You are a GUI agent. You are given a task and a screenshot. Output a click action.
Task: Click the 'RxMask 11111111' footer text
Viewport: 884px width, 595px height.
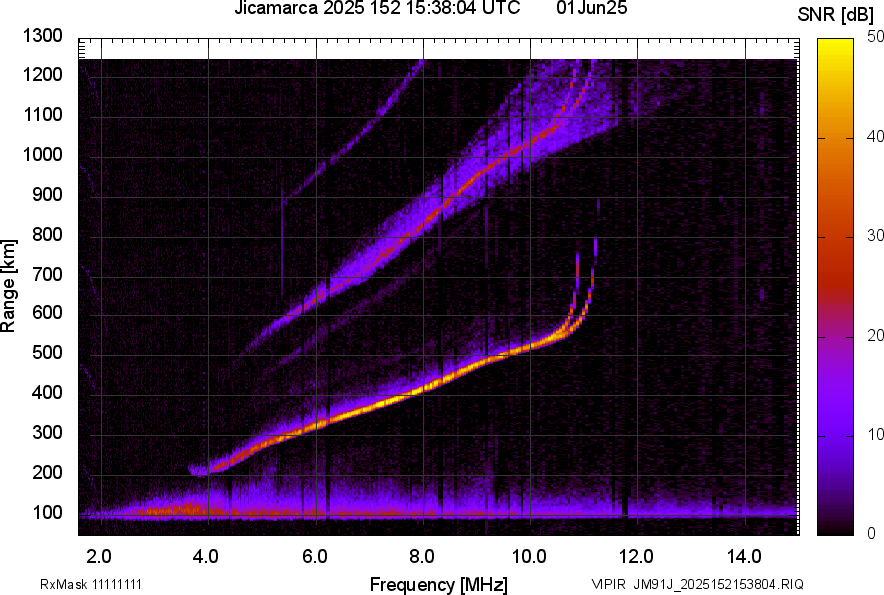pos(91,584)
